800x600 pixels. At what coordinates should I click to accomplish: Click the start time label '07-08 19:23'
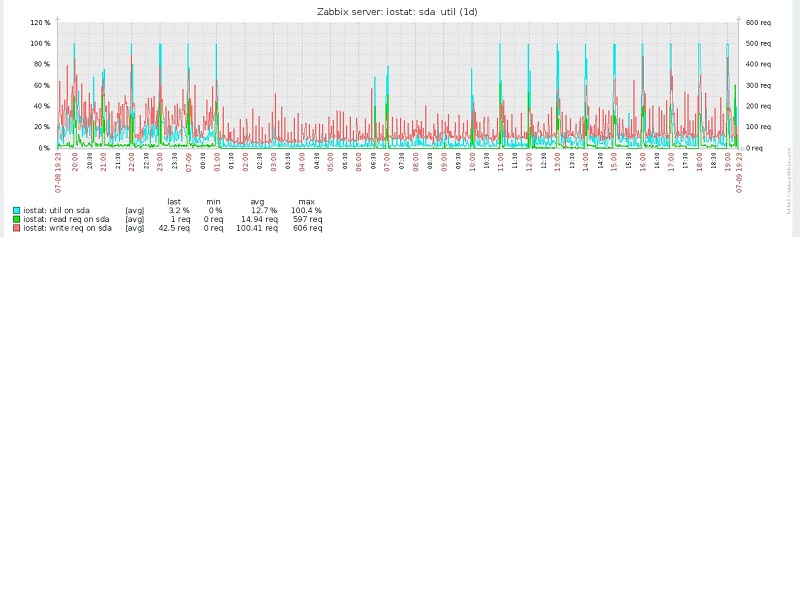click(x=58, y=172)
